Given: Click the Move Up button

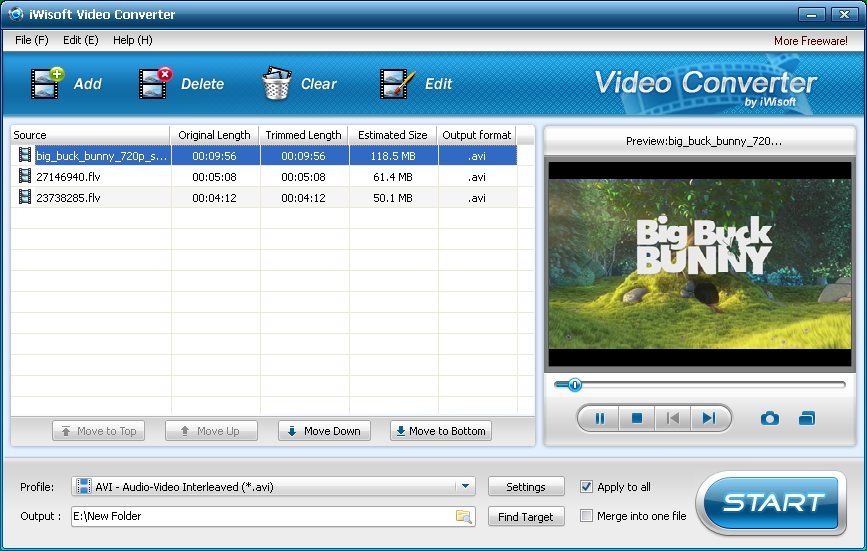Looking at the screenshot, I should click(211, 431).
